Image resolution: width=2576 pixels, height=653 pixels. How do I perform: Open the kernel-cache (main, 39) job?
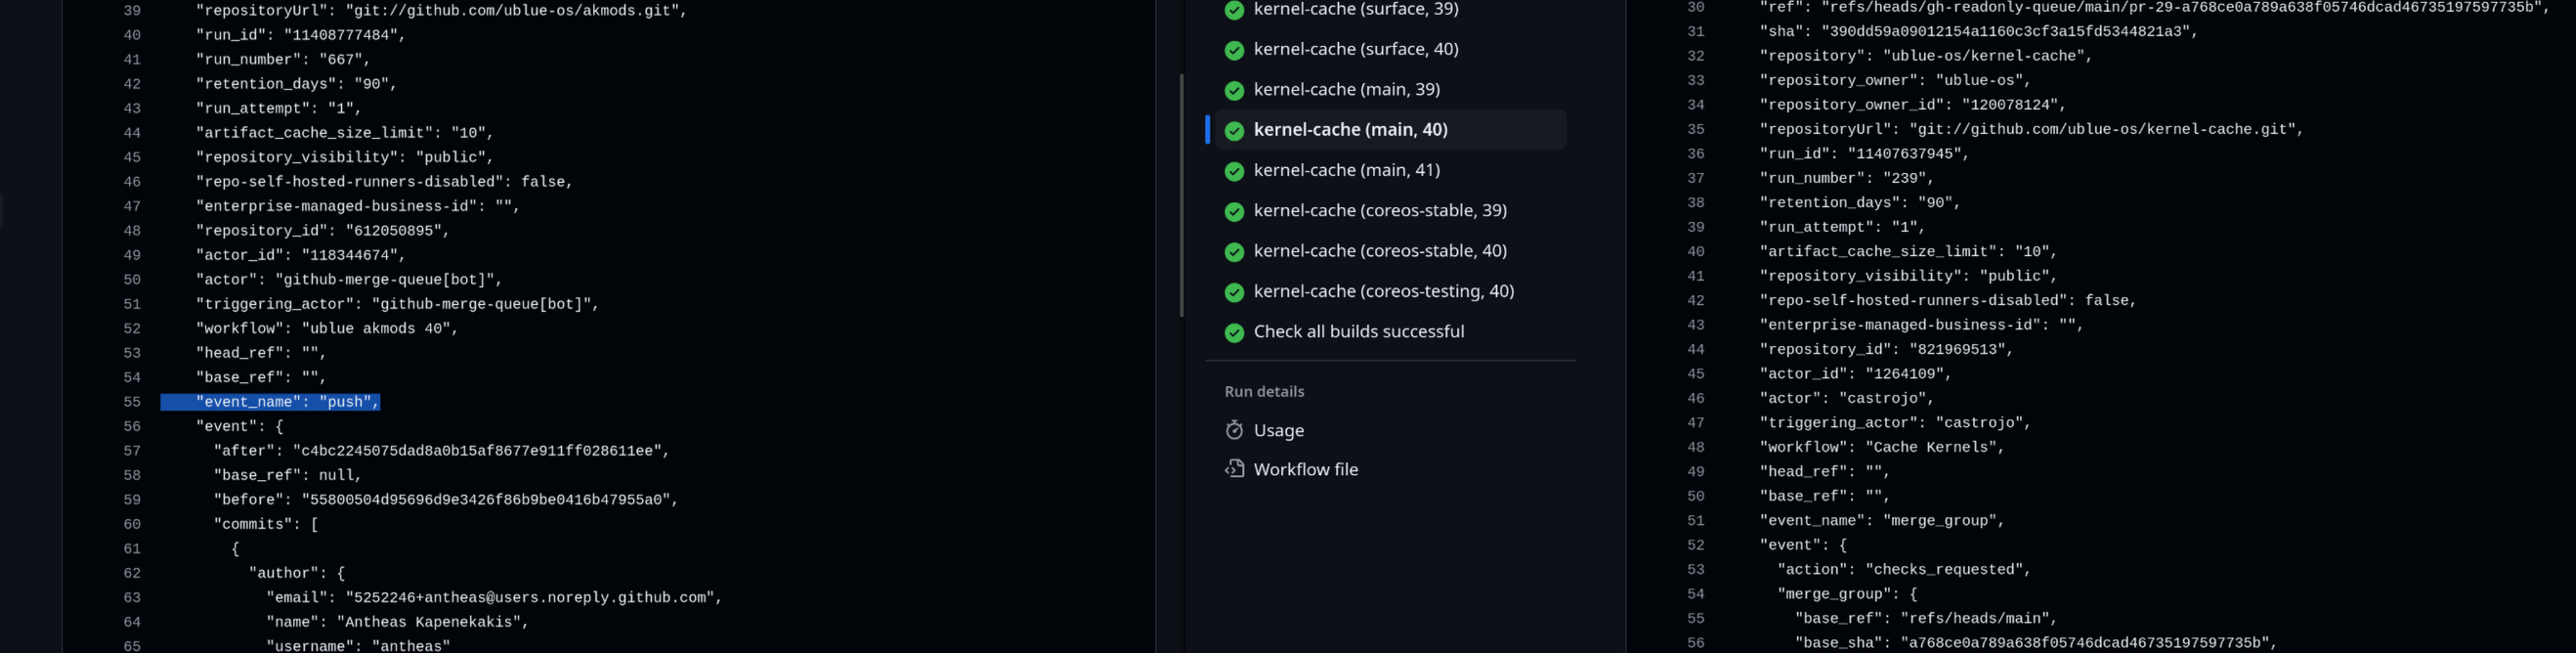1346,90
